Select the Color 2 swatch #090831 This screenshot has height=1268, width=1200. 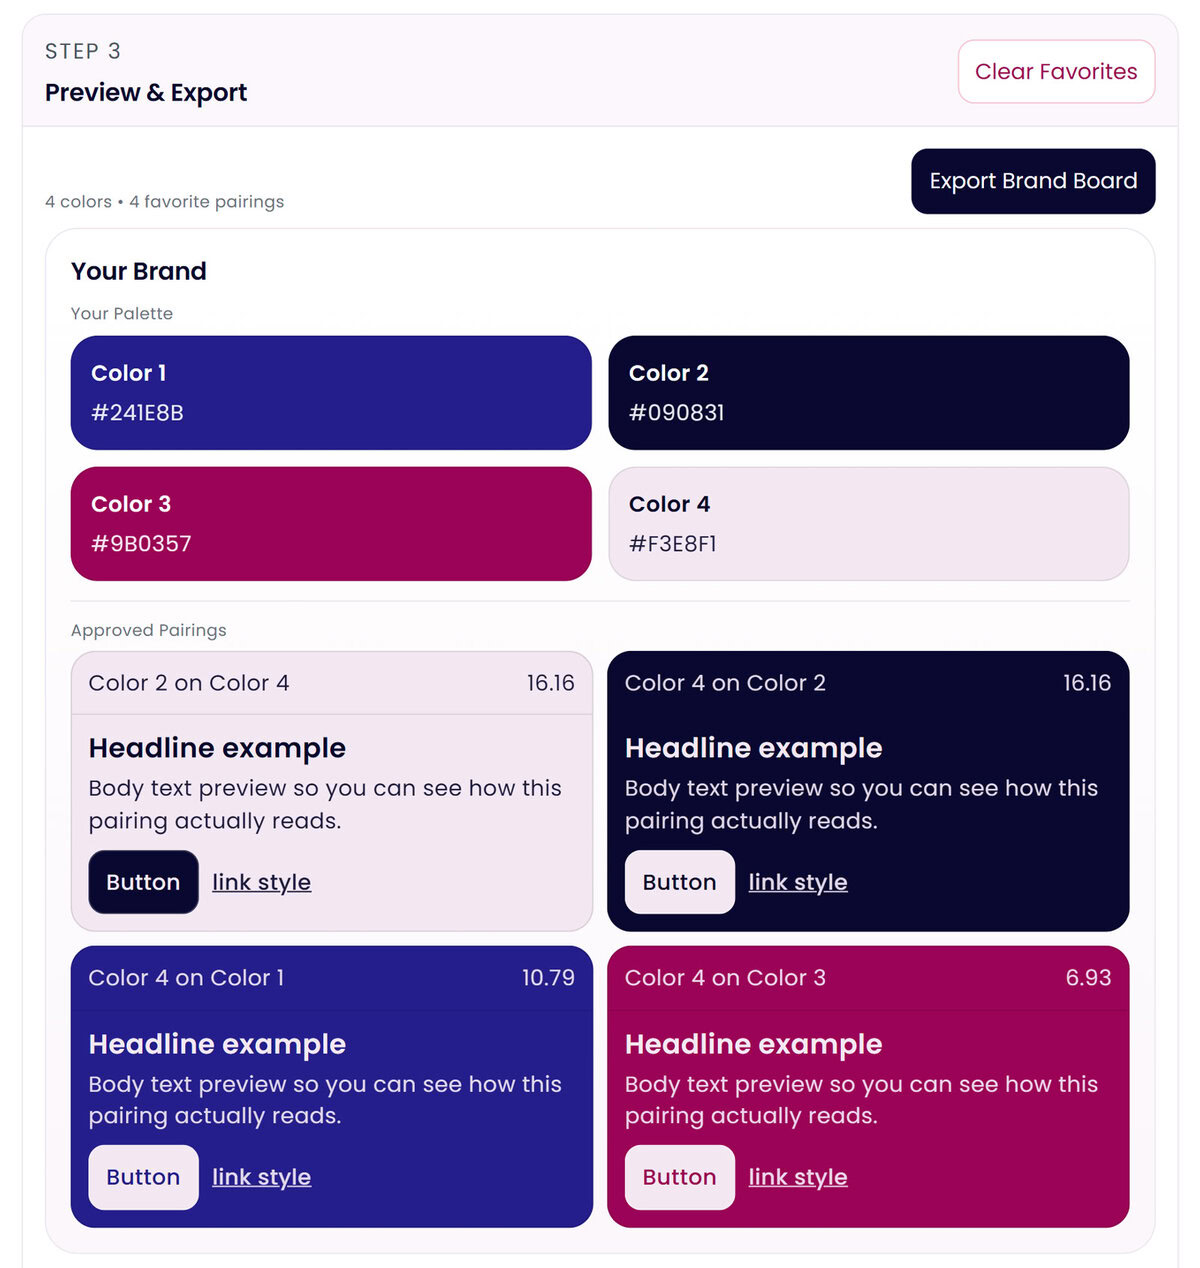[868, 393]
